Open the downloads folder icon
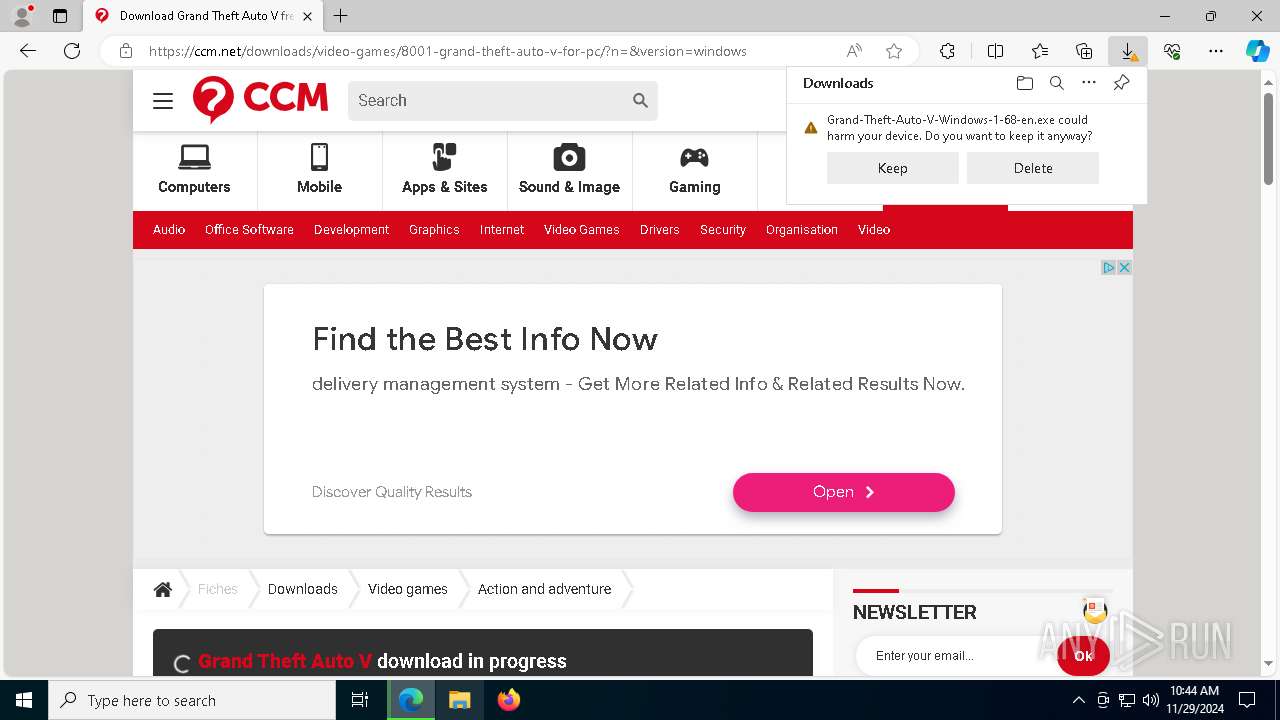Viewport: 1280px width, 720px height. click(1024, 83)
